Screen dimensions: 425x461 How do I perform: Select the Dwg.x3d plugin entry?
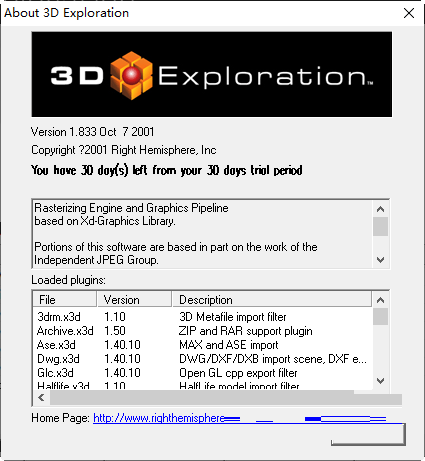coord(58,359)
